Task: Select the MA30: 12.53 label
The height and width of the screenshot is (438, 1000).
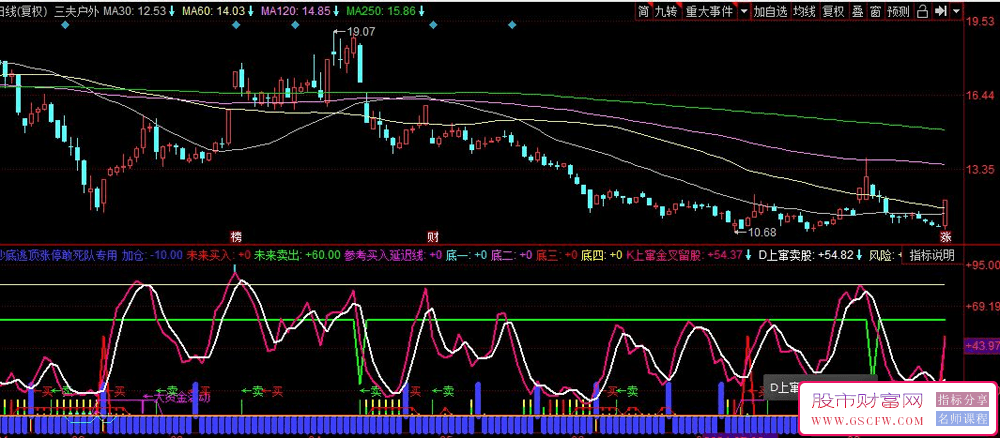Action: coord(133,11)
